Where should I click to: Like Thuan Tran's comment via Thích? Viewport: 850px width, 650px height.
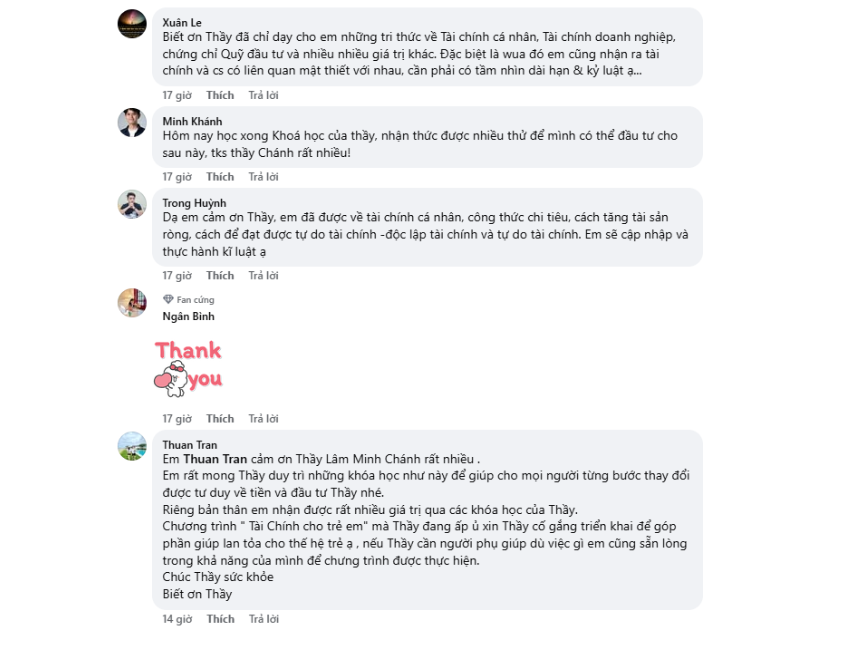(220, 619)
